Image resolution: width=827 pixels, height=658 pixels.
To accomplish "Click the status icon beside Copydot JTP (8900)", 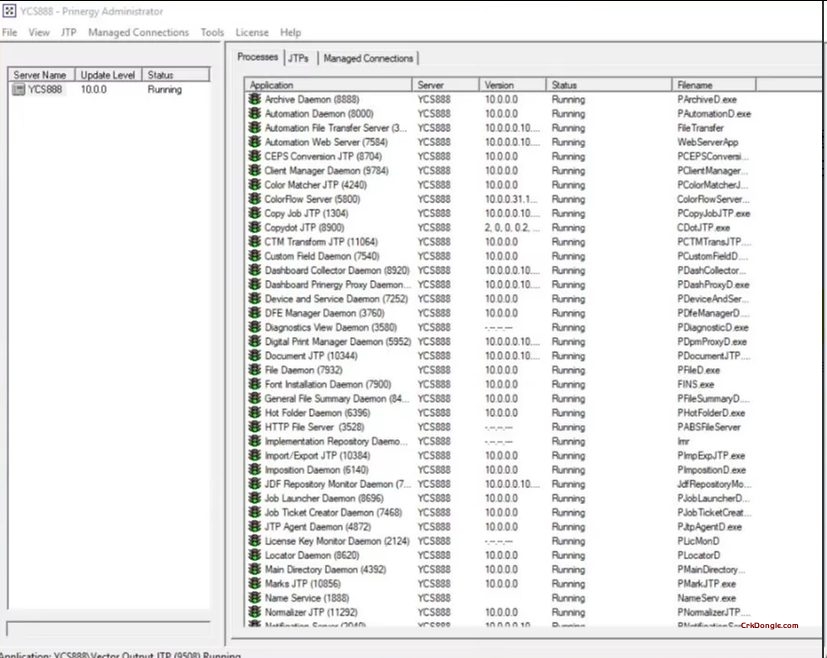I will click(255, 227).
